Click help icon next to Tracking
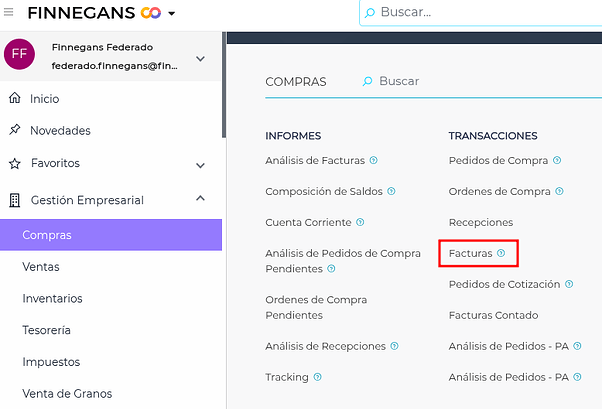The image size is (602, 409). [318, 377]
